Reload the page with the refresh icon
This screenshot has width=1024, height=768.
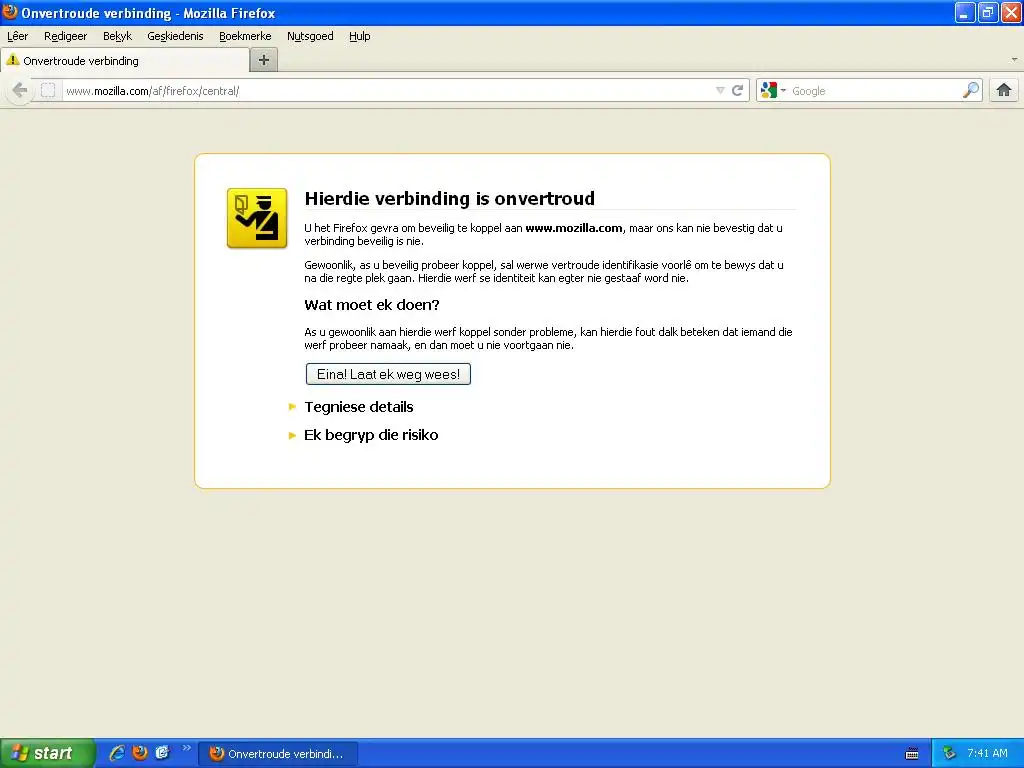(737, 90)
